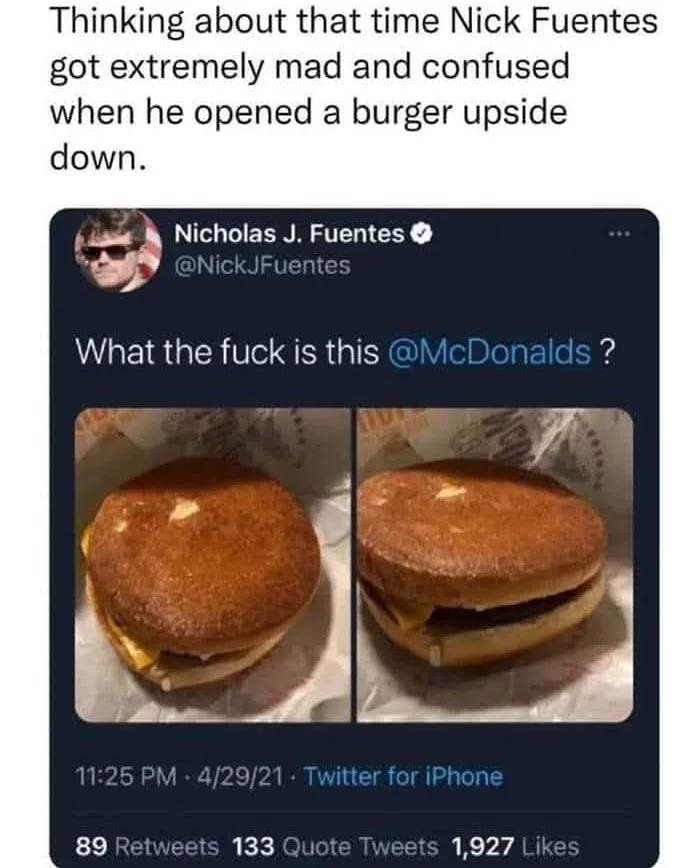695x868 pixels.
Task: Open the sunglasses profile avatar
Action: tap(118, 251)
